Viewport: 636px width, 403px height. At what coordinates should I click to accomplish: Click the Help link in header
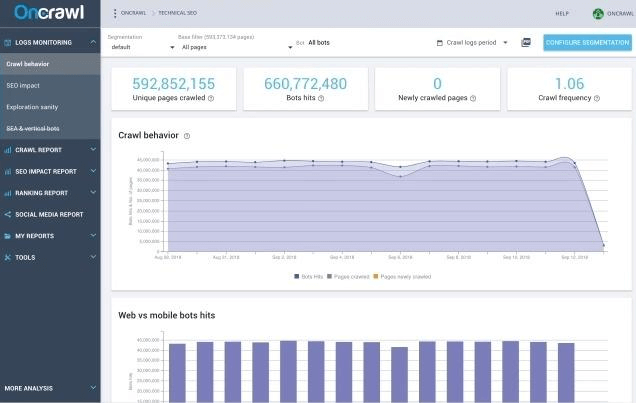[562, 14]
